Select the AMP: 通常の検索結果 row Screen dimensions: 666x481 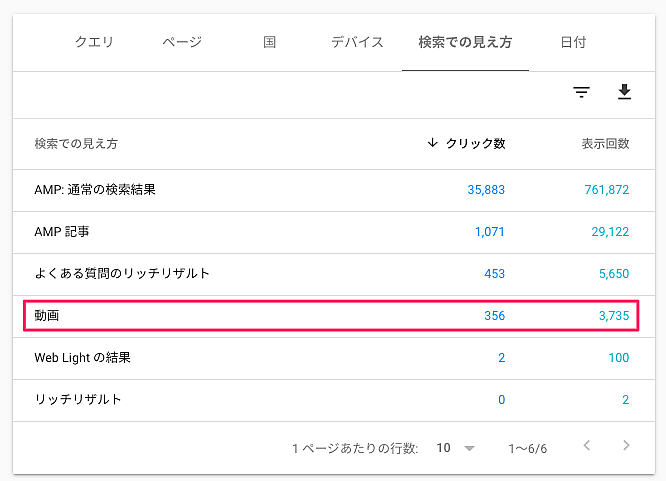(95, 190)
